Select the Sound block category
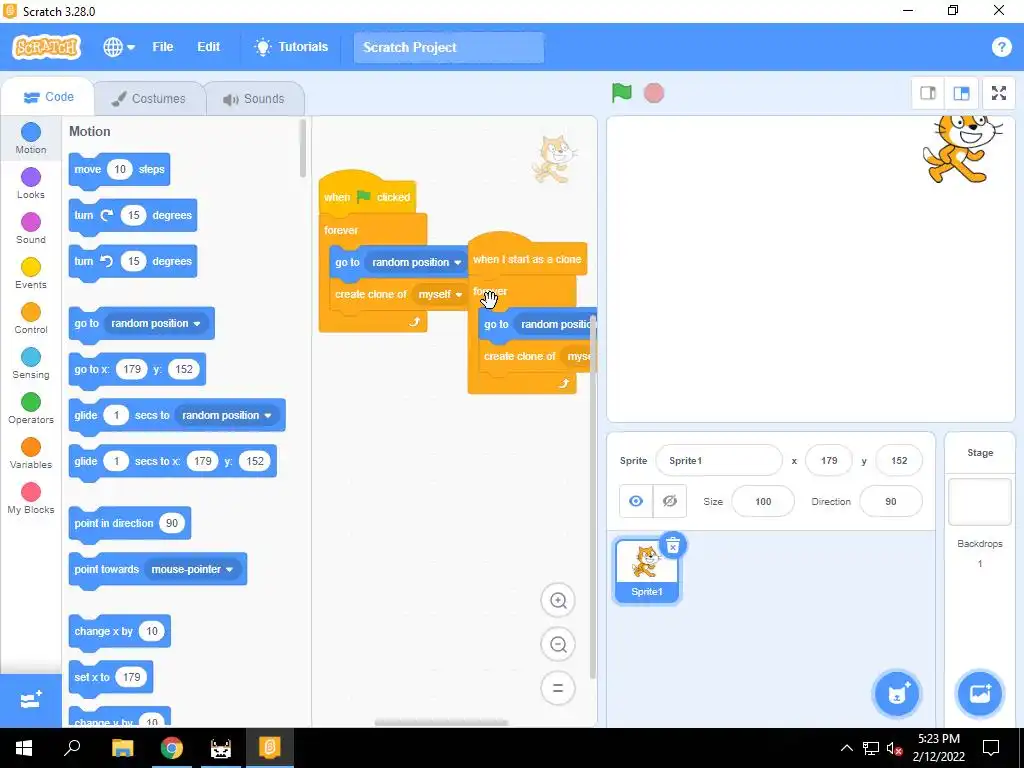Image resolution: width=1024 pixels, height=768 pixels. point(31,229)
